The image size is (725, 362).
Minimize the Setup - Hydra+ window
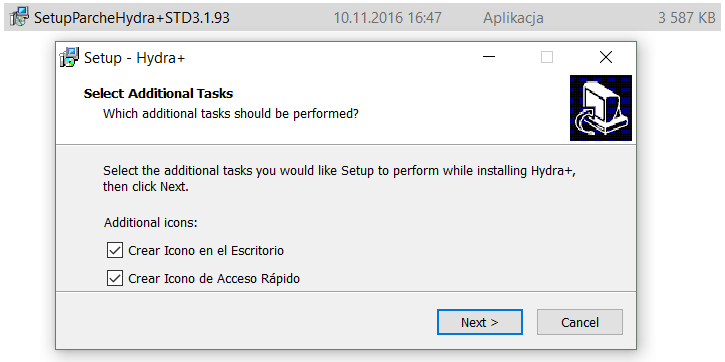[489, 57]
